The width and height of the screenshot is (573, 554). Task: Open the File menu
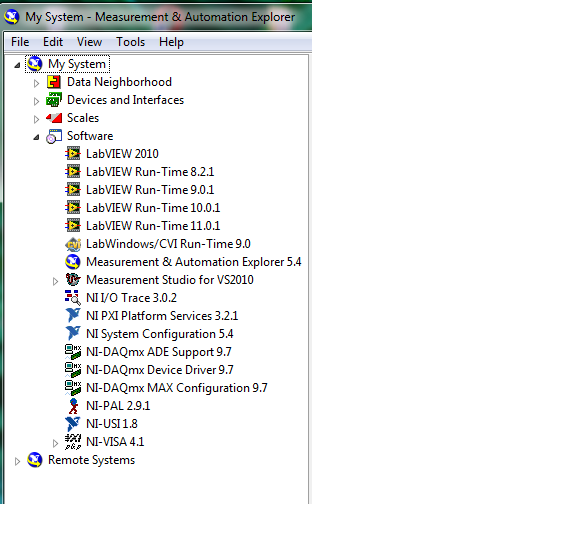tap(20, 42)
